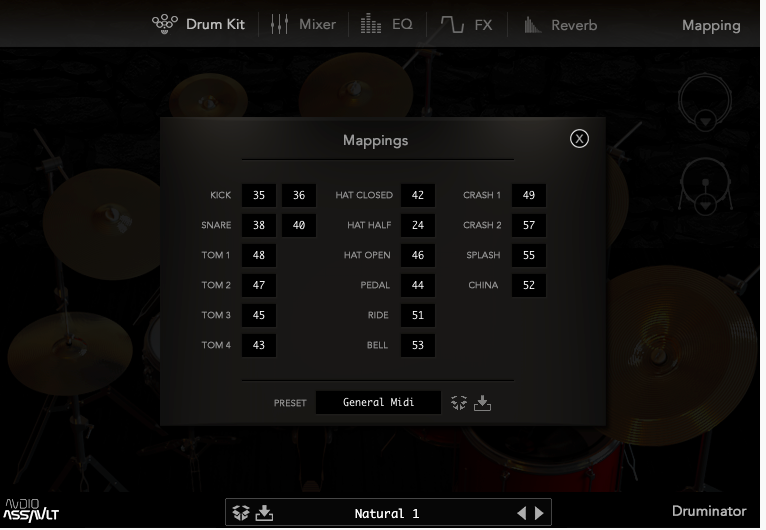
Task: Click the PRESET label
Action: pyautogui.click(x=290, y=403)
